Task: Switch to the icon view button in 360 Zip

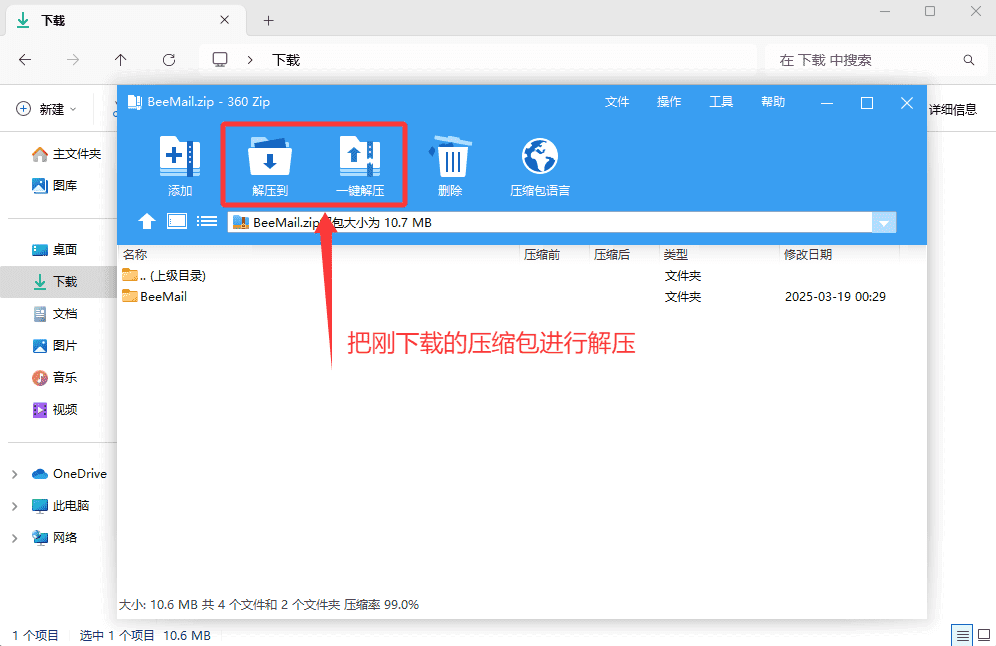Action: 177,221
